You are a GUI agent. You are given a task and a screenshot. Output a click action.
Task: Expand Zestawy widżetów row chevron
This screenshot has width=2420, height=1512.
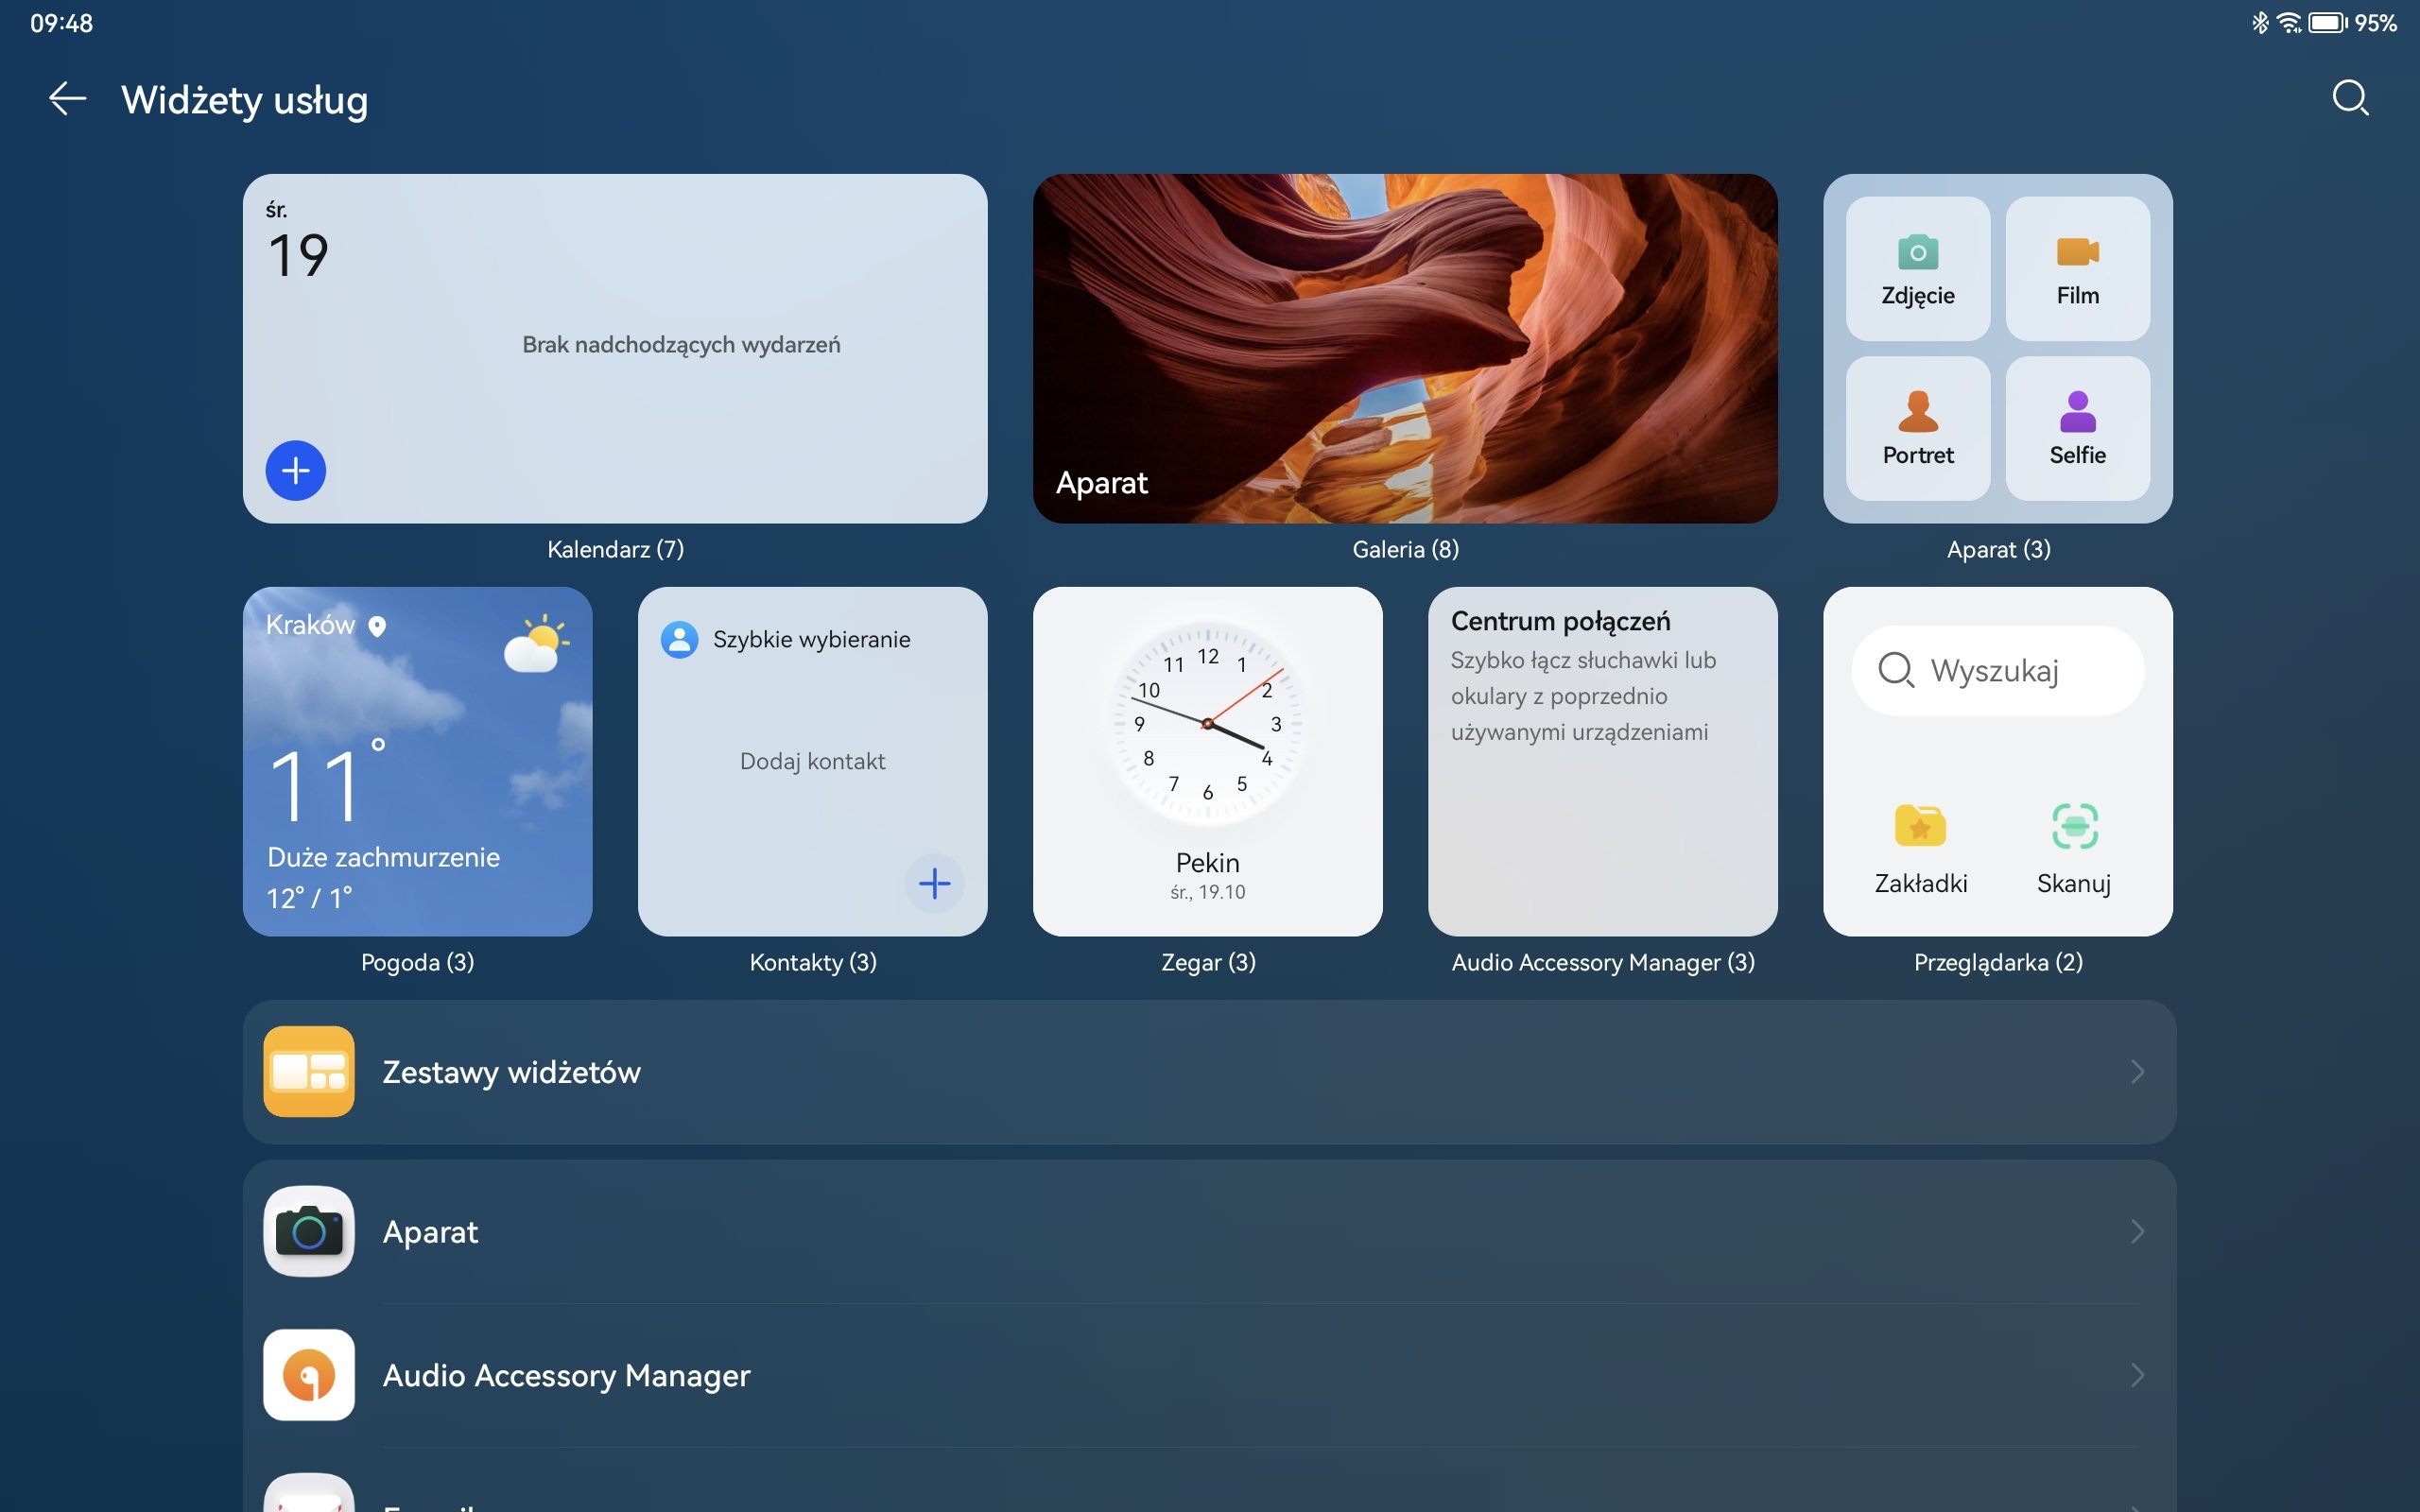[x=2137, y=1072]
